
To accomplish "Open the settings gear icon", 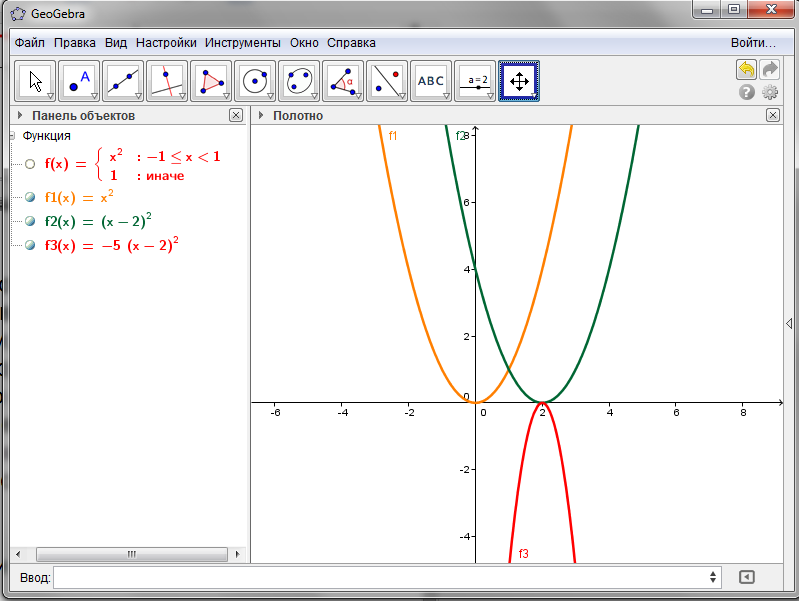I will click(770, 92).
